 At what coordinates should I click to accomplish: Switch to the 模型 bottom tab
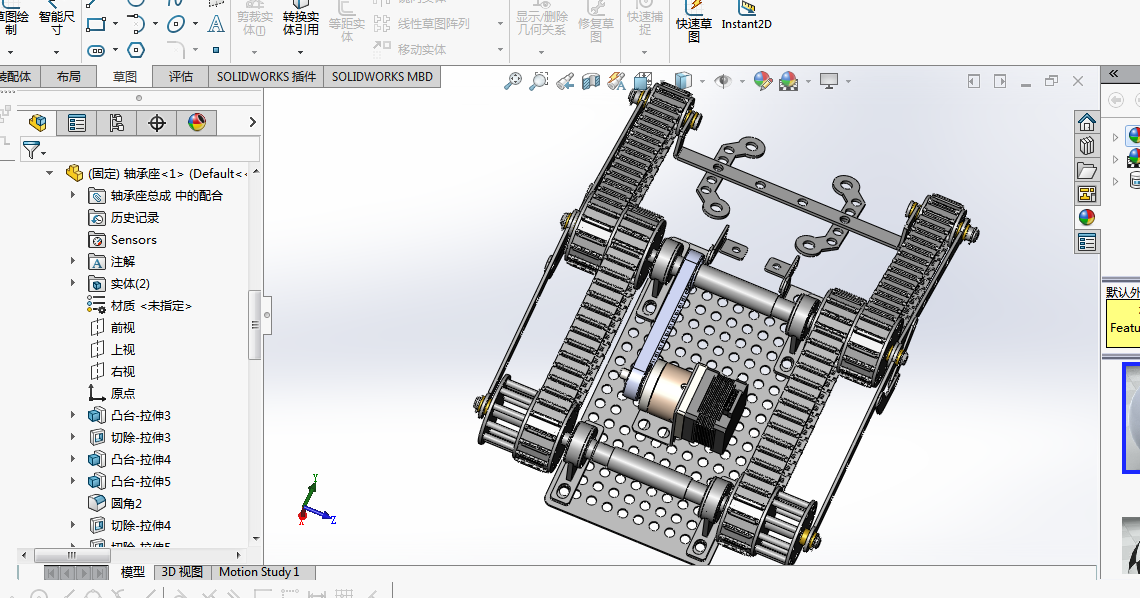(132, 572)
